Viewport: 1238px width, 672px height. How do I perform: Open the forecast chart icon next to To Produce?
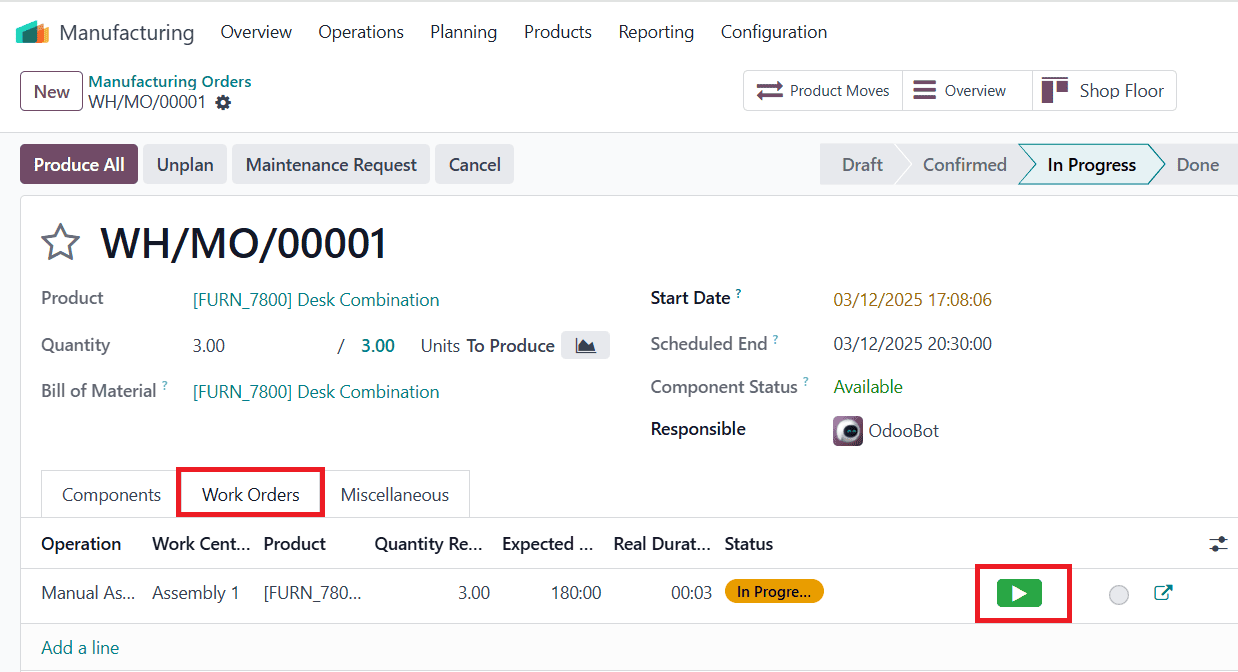click(585, 345)
